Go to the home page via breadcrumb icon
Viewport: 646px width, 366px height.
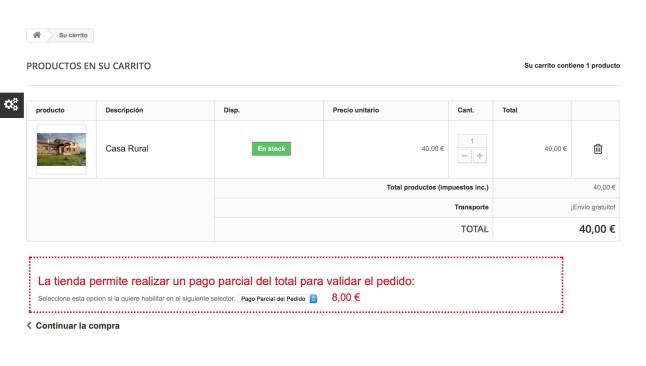[37, 35]
